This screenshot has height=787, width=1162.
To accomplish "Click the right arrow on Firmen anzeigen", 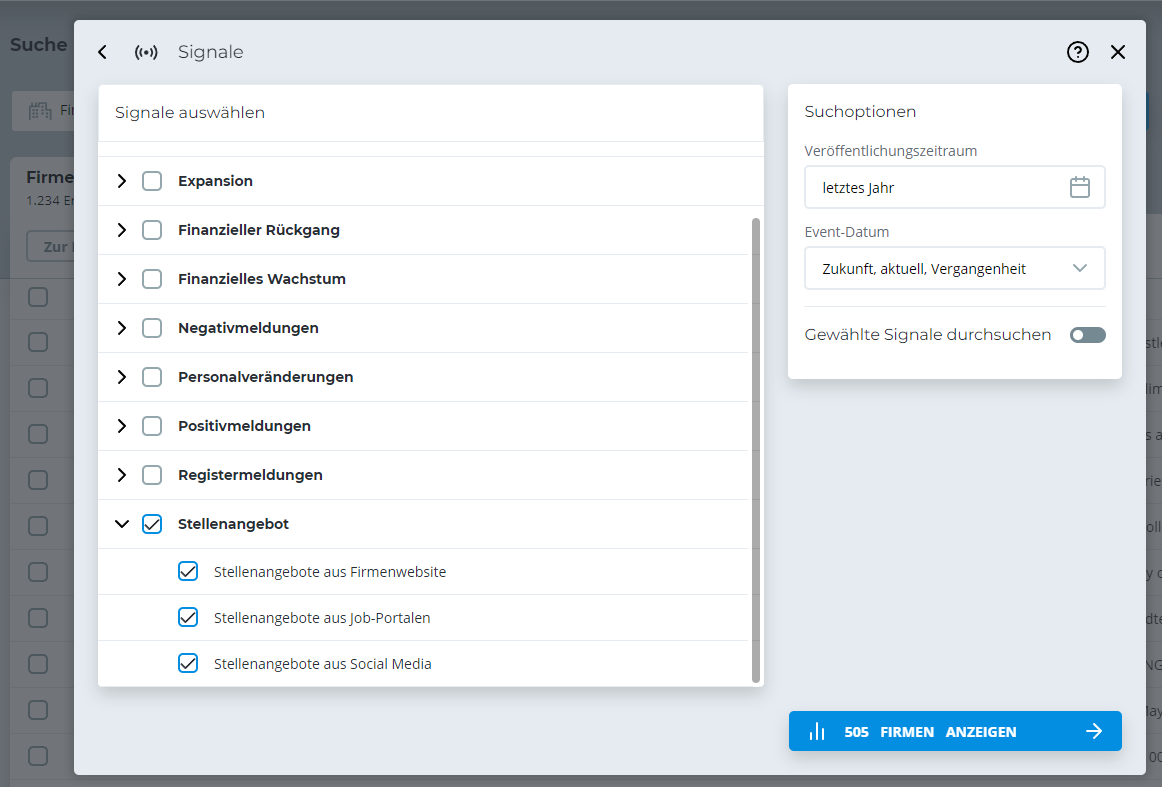I will (x=1094, y=731).
